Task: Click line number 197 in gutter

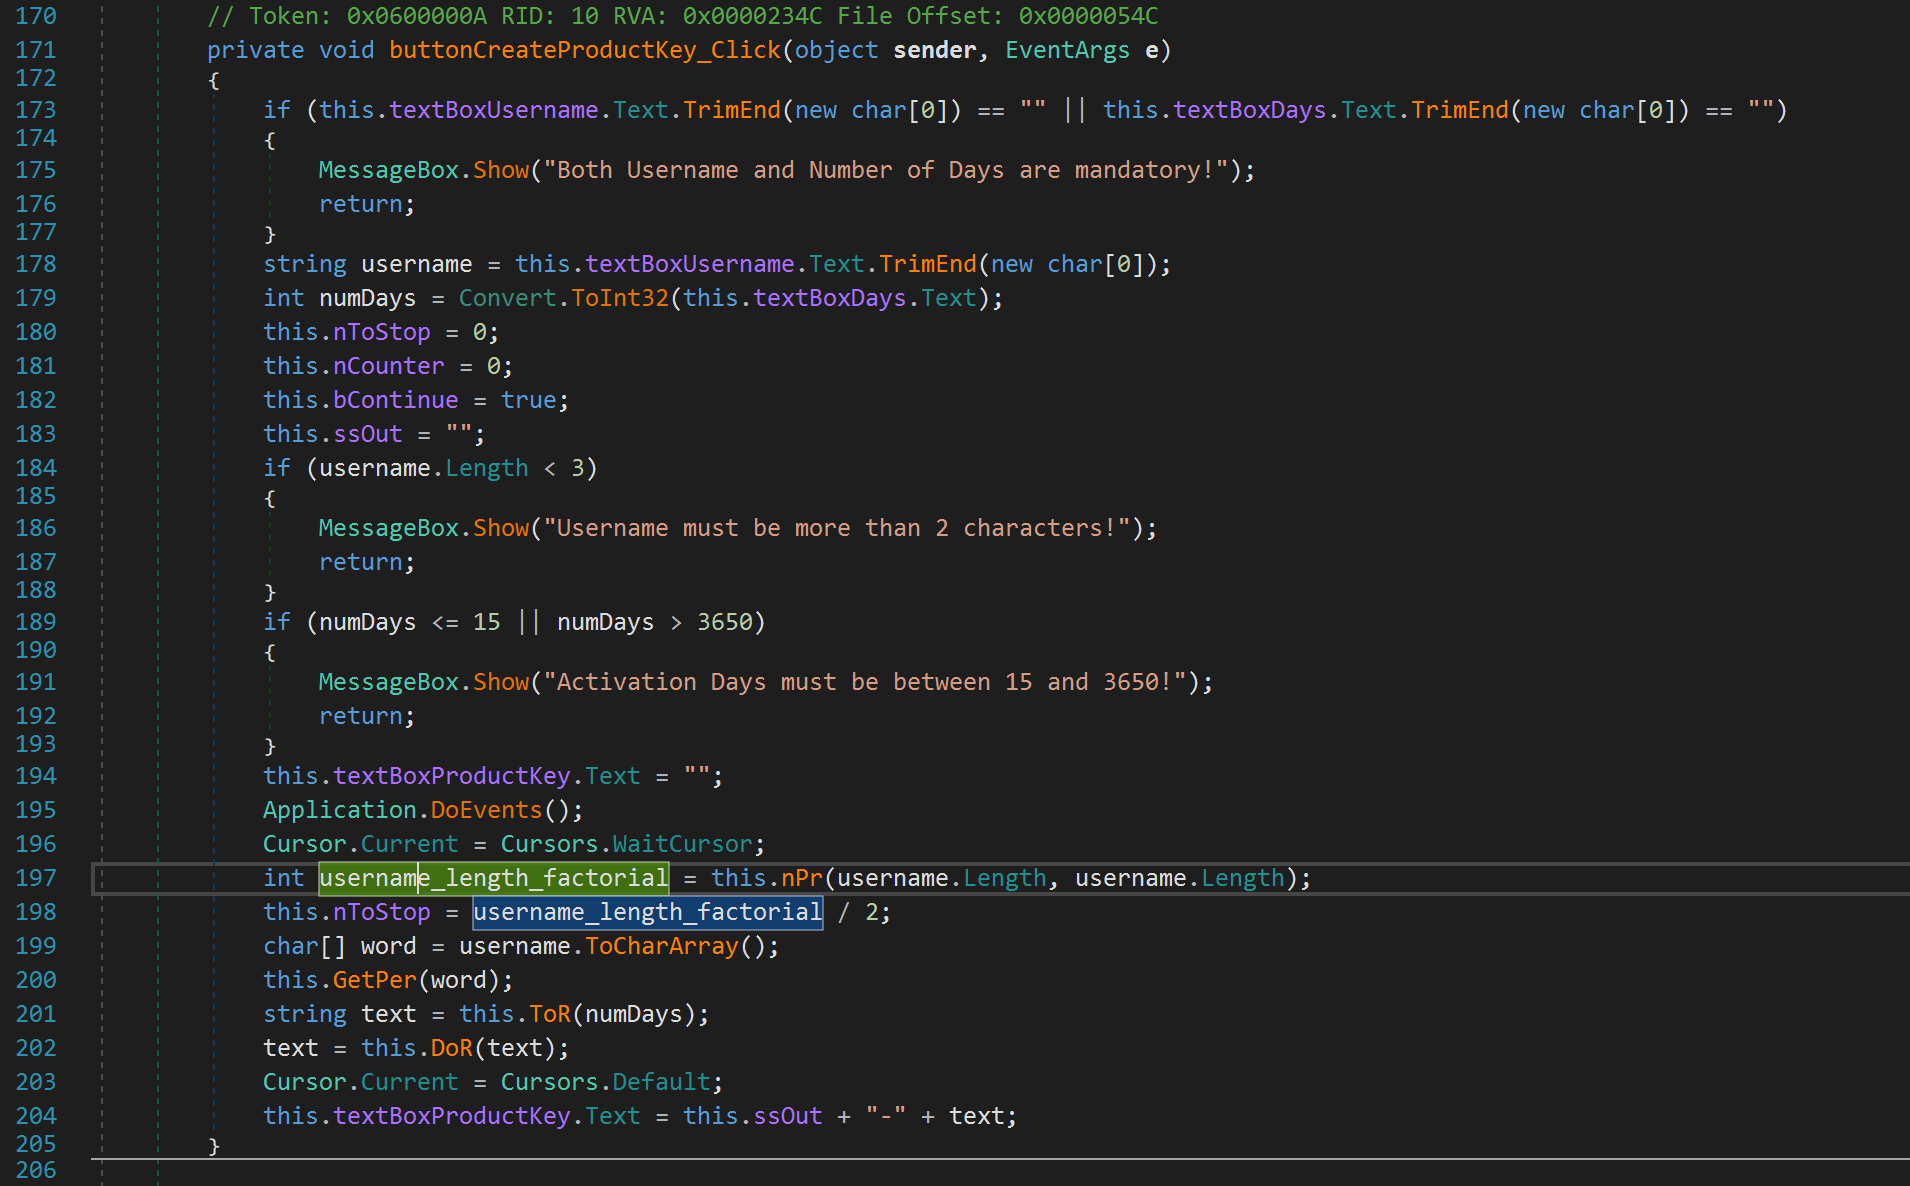Action: [36, 878]
